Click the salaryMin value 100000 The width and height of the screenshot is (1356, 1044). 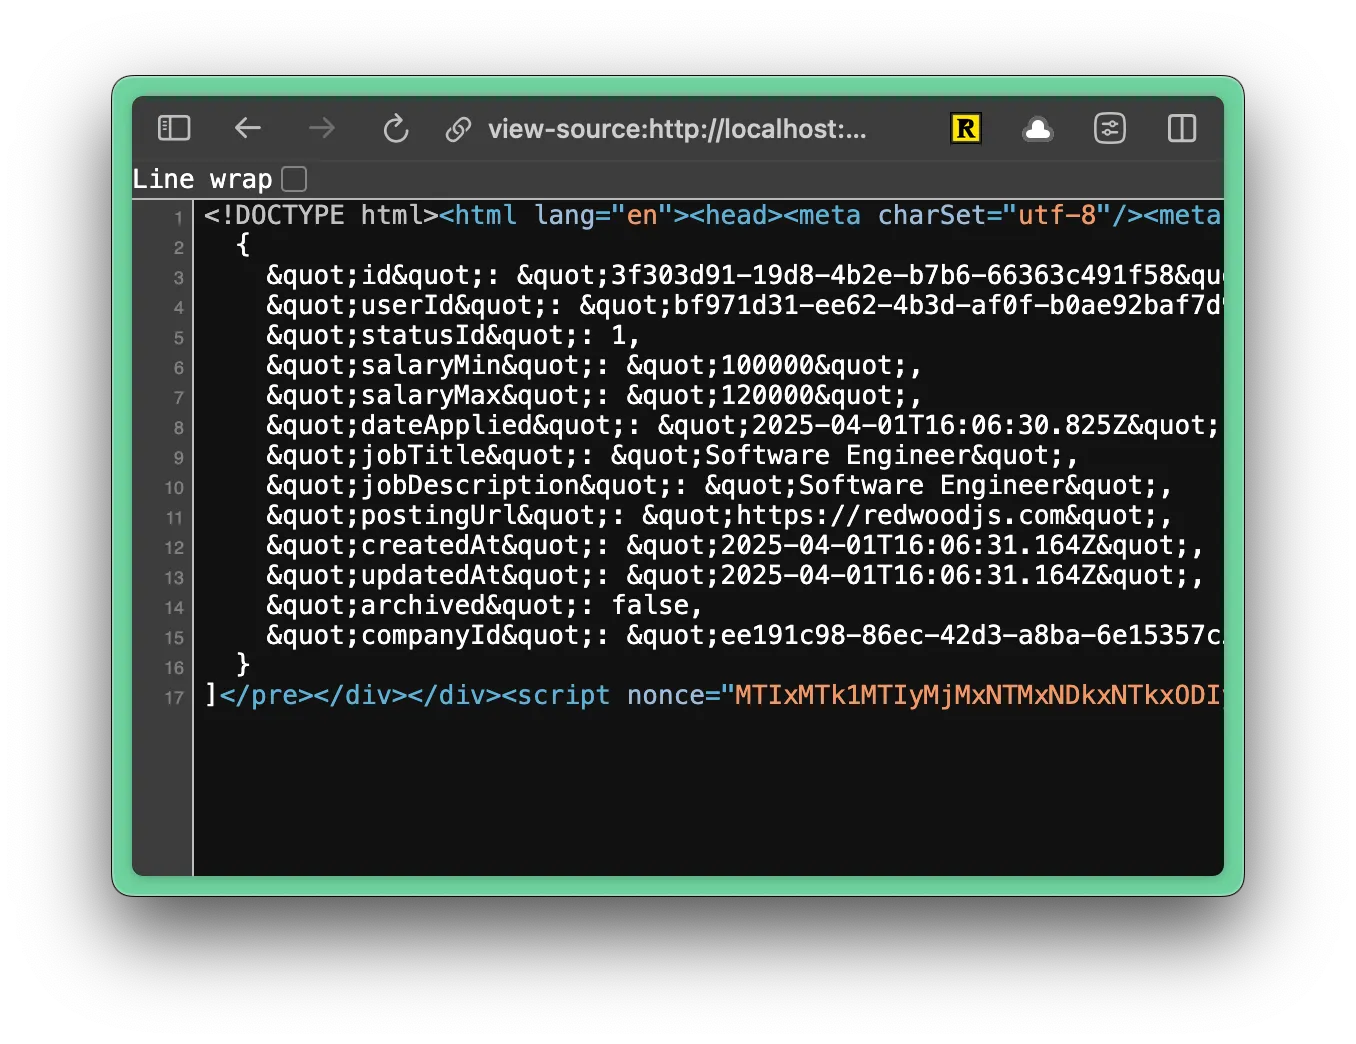[767, 365]
